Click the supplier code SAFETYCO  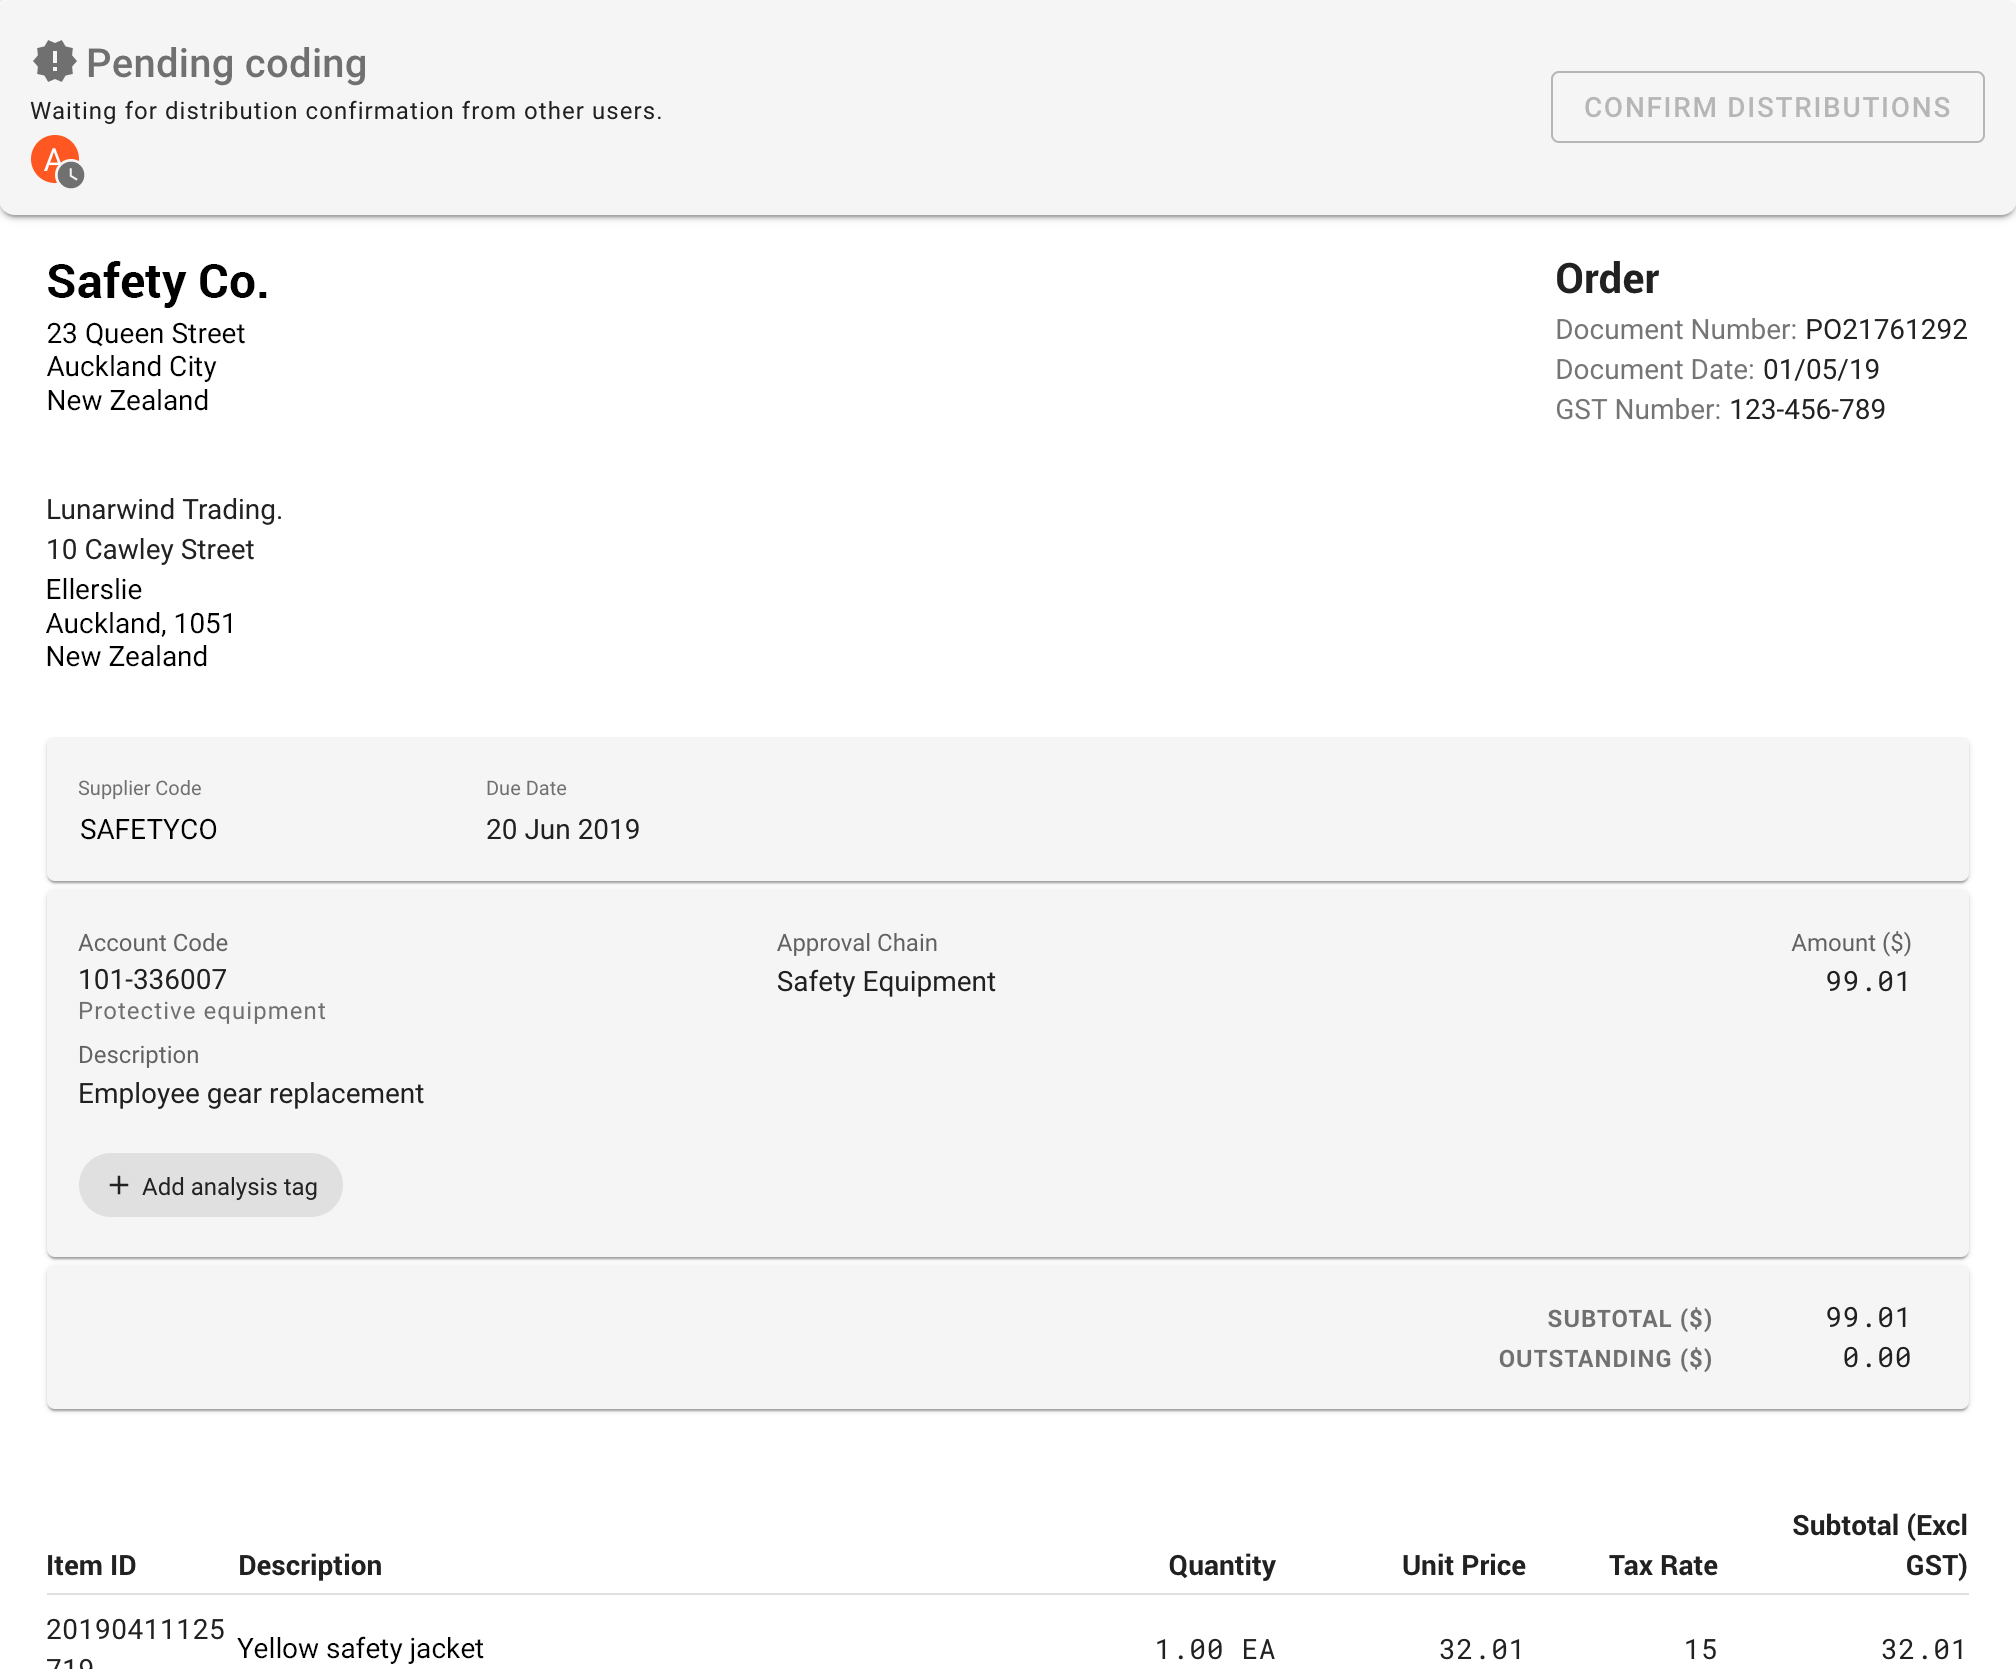148,829
